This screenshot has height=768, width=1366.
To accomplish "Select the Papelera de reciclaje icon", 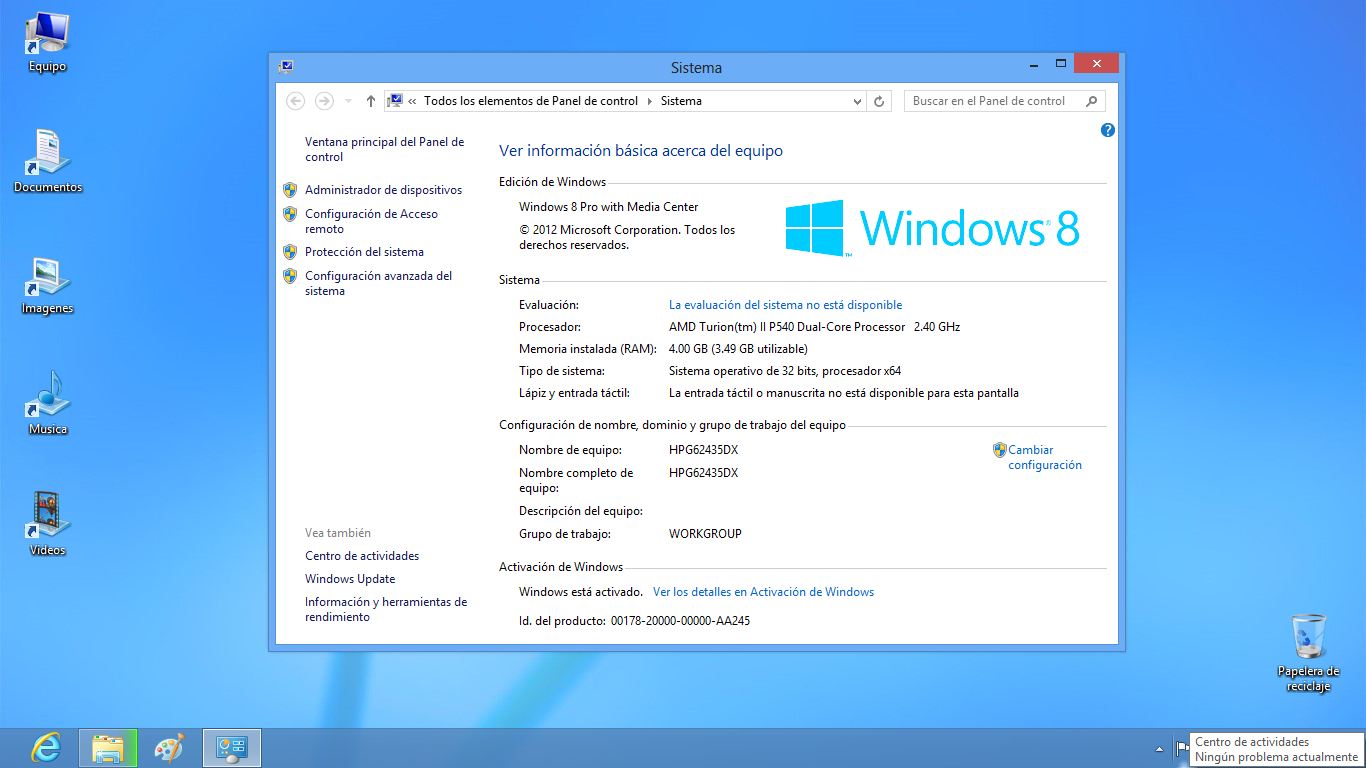I will click(1308, 653).
